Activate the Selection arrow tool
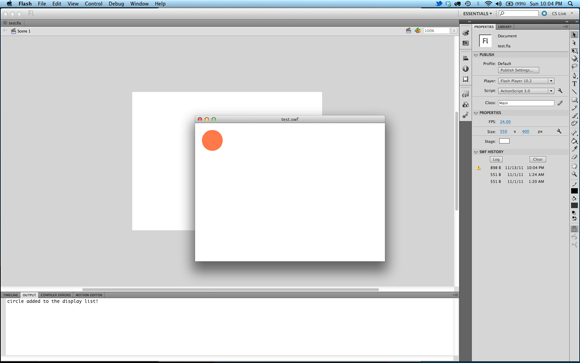Image resolution: width=580 pixels, height=363 pixels. coord(574,34)
